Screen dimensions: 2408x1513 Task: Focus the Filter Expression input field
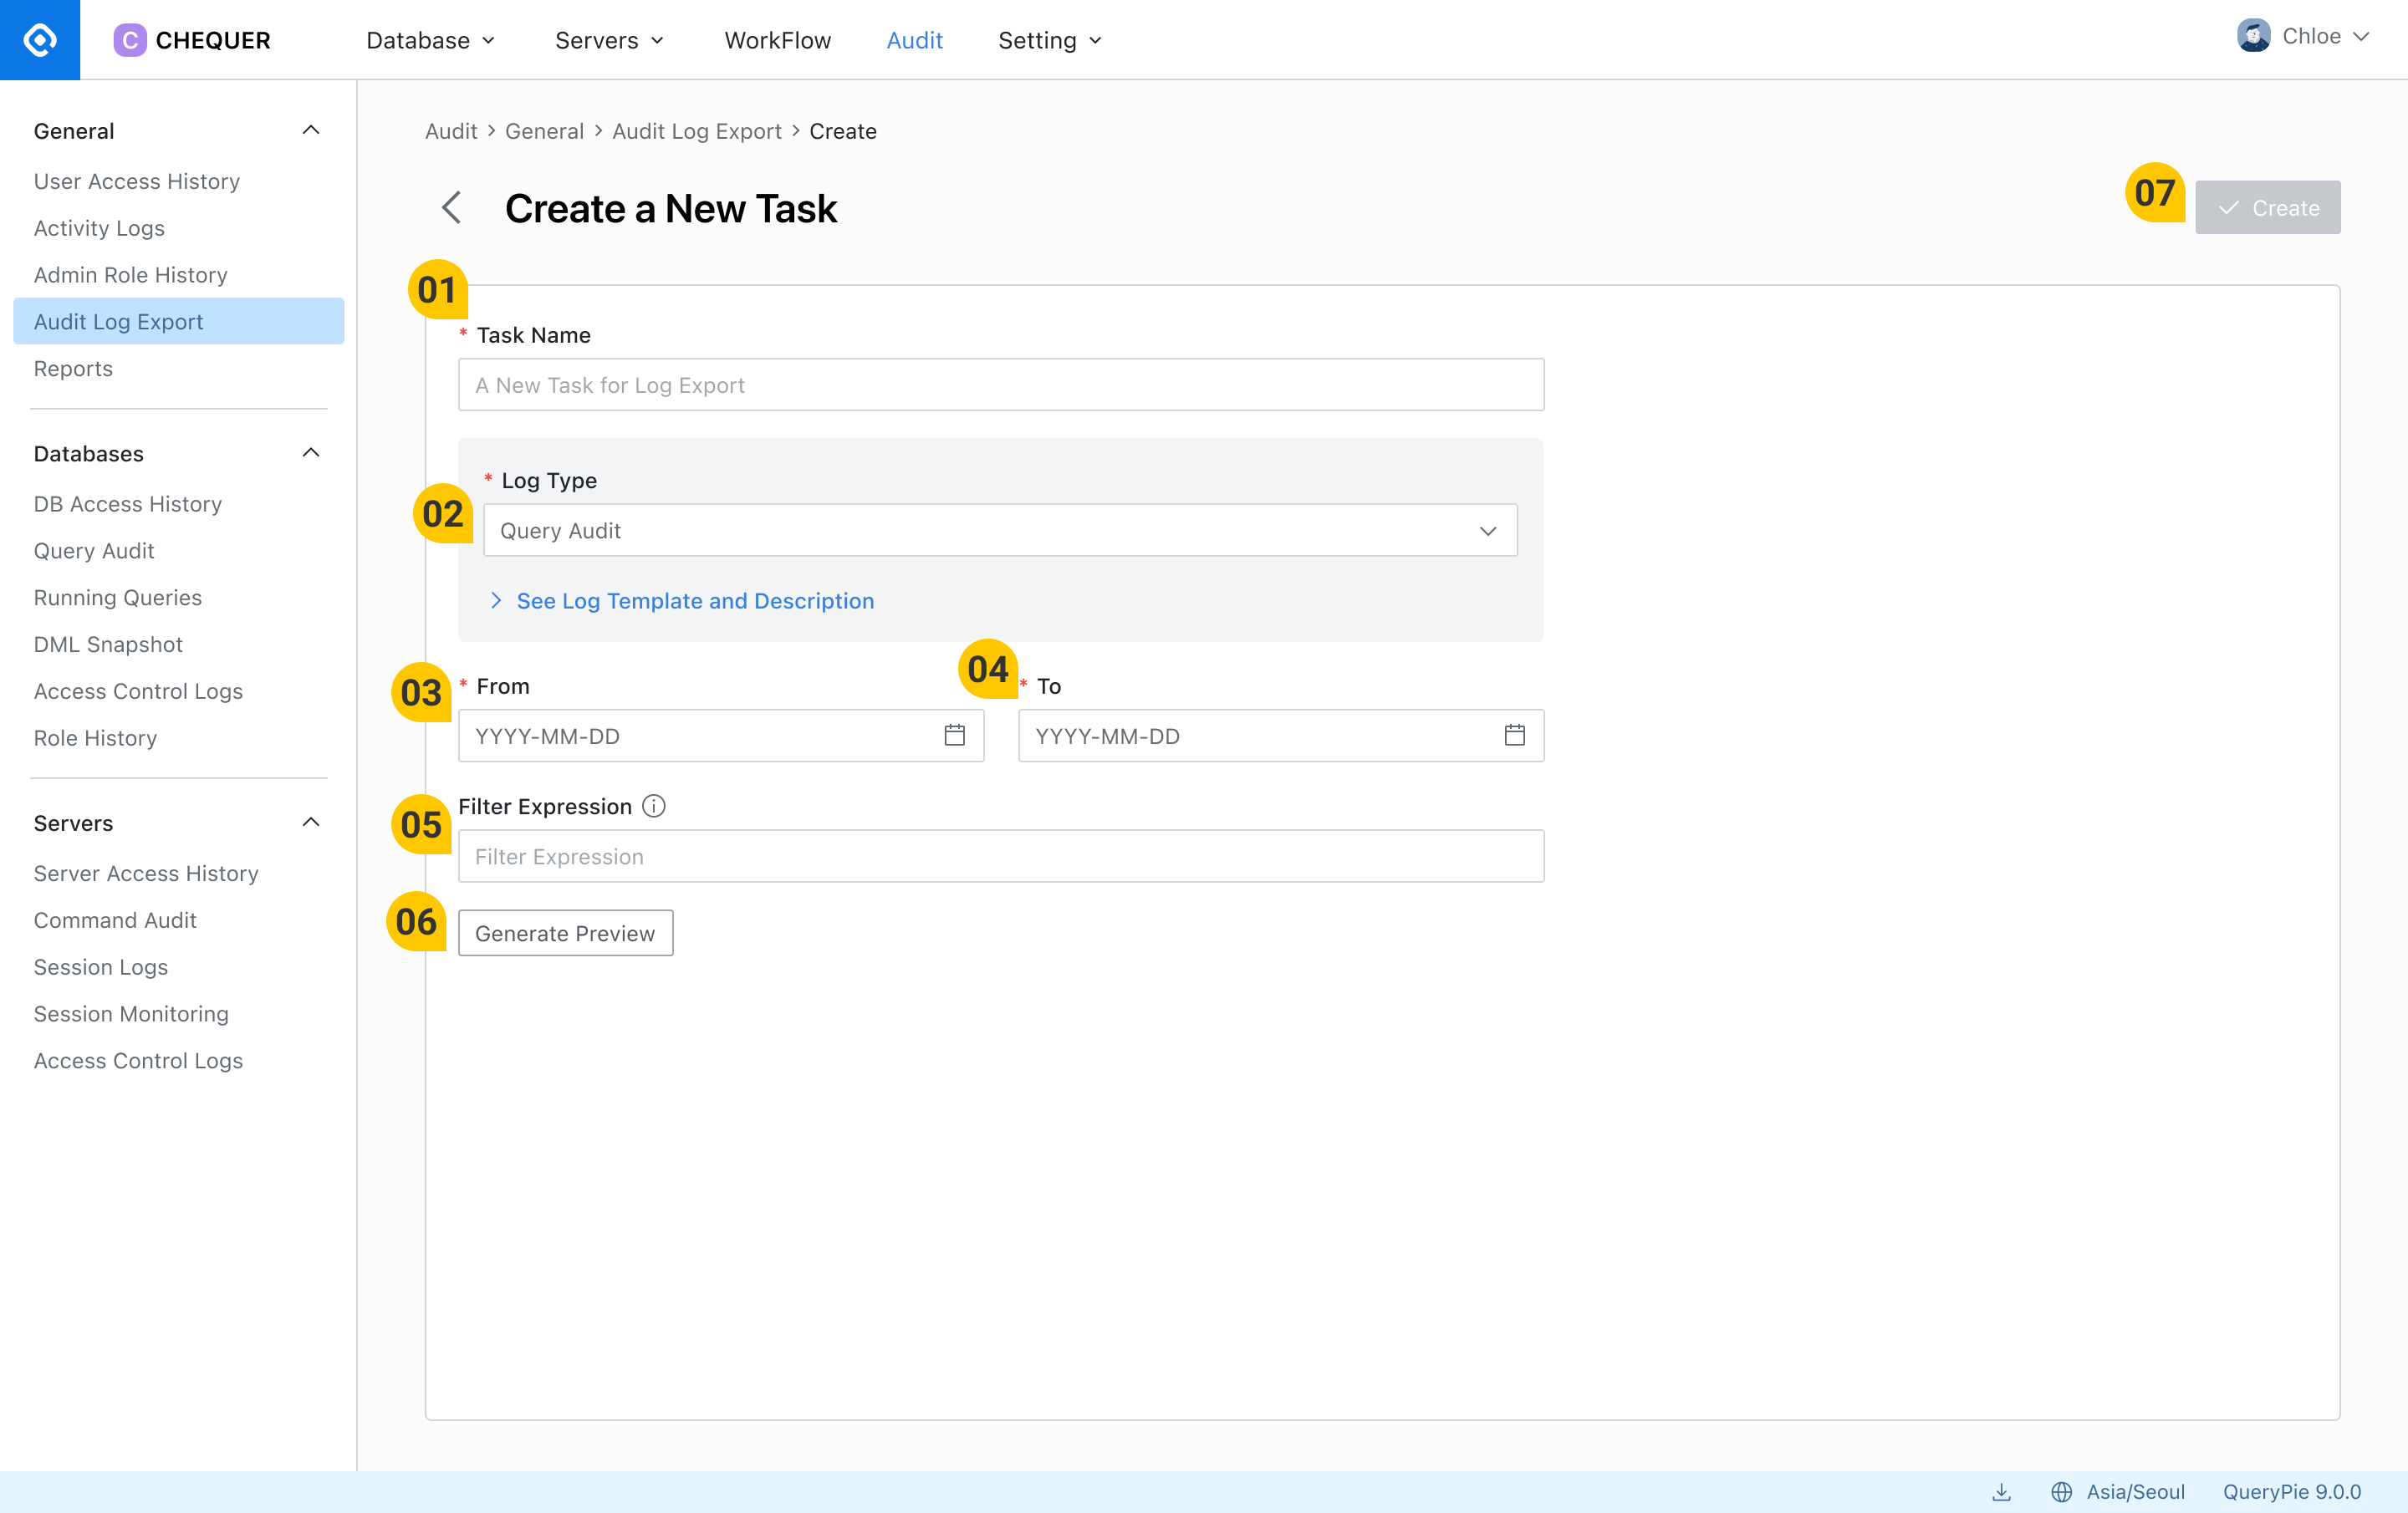[1001, 856]
